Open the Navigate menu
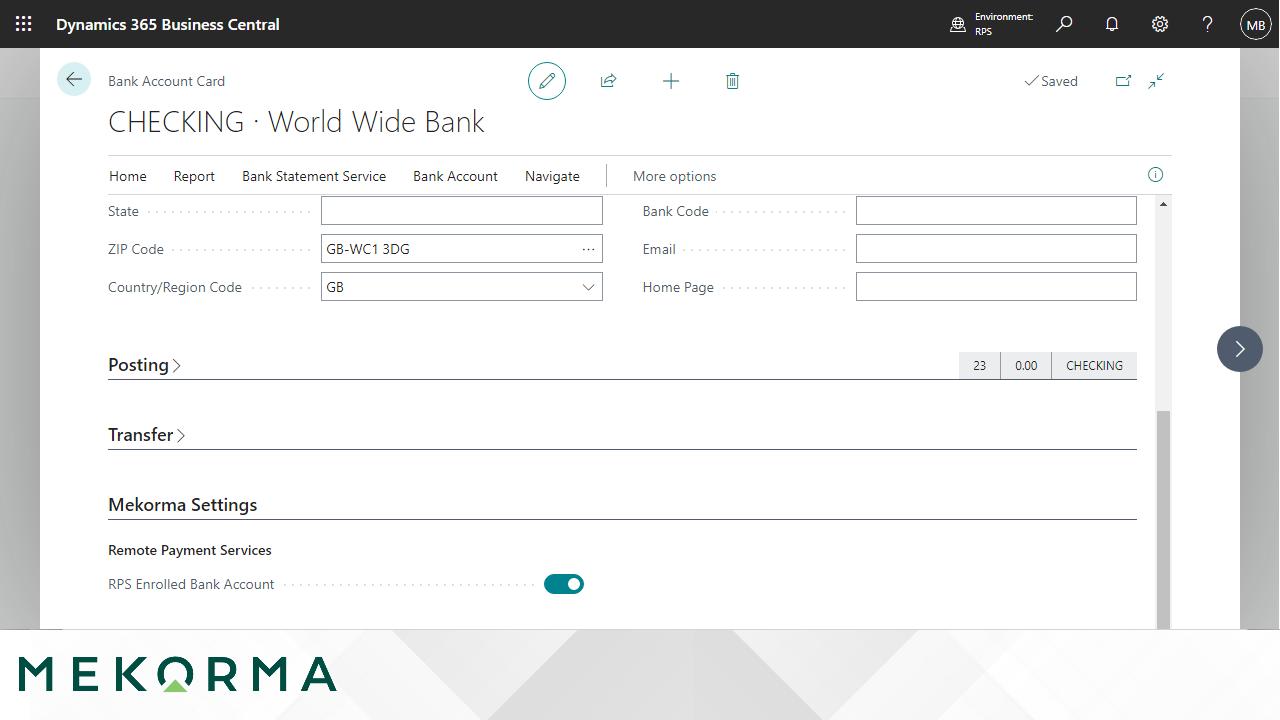Screen dimensions: 1280x720 552,176
